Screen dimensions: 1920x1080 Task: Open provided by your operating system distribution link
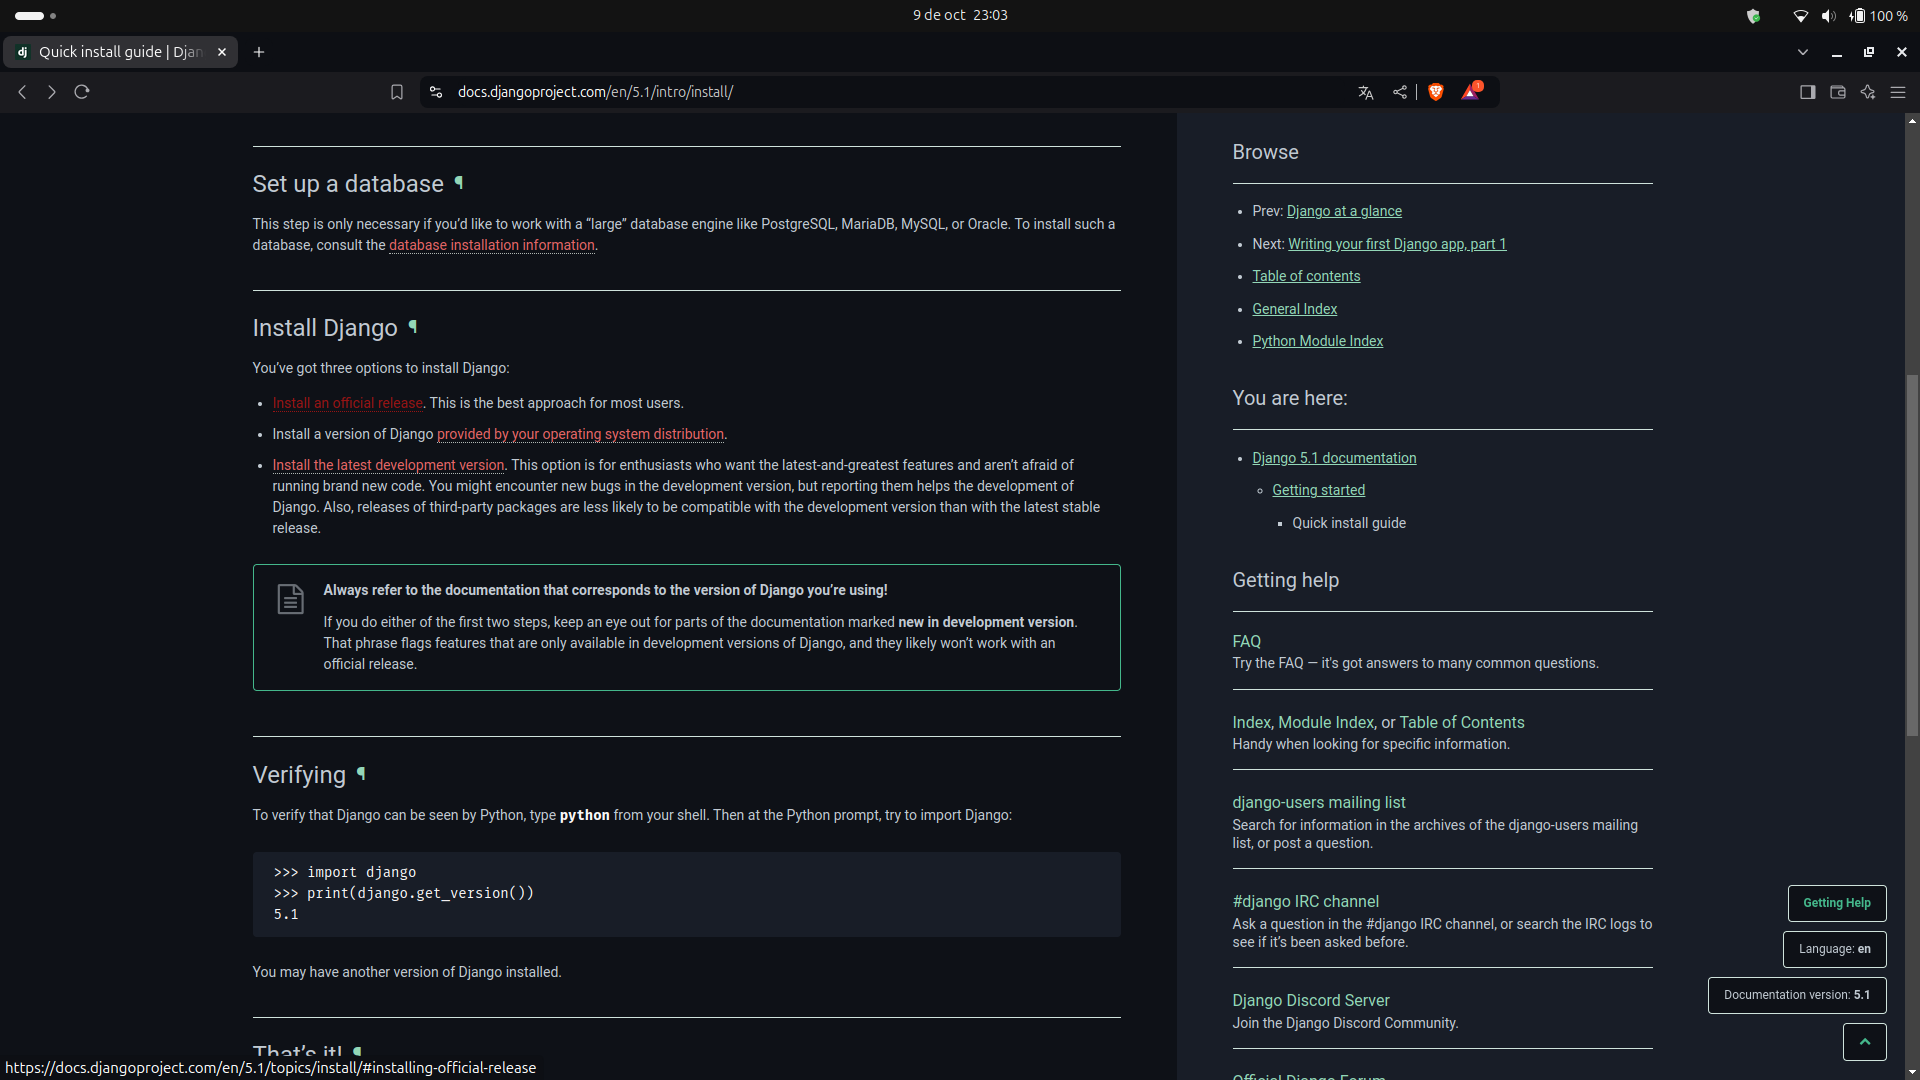point(580,434)
